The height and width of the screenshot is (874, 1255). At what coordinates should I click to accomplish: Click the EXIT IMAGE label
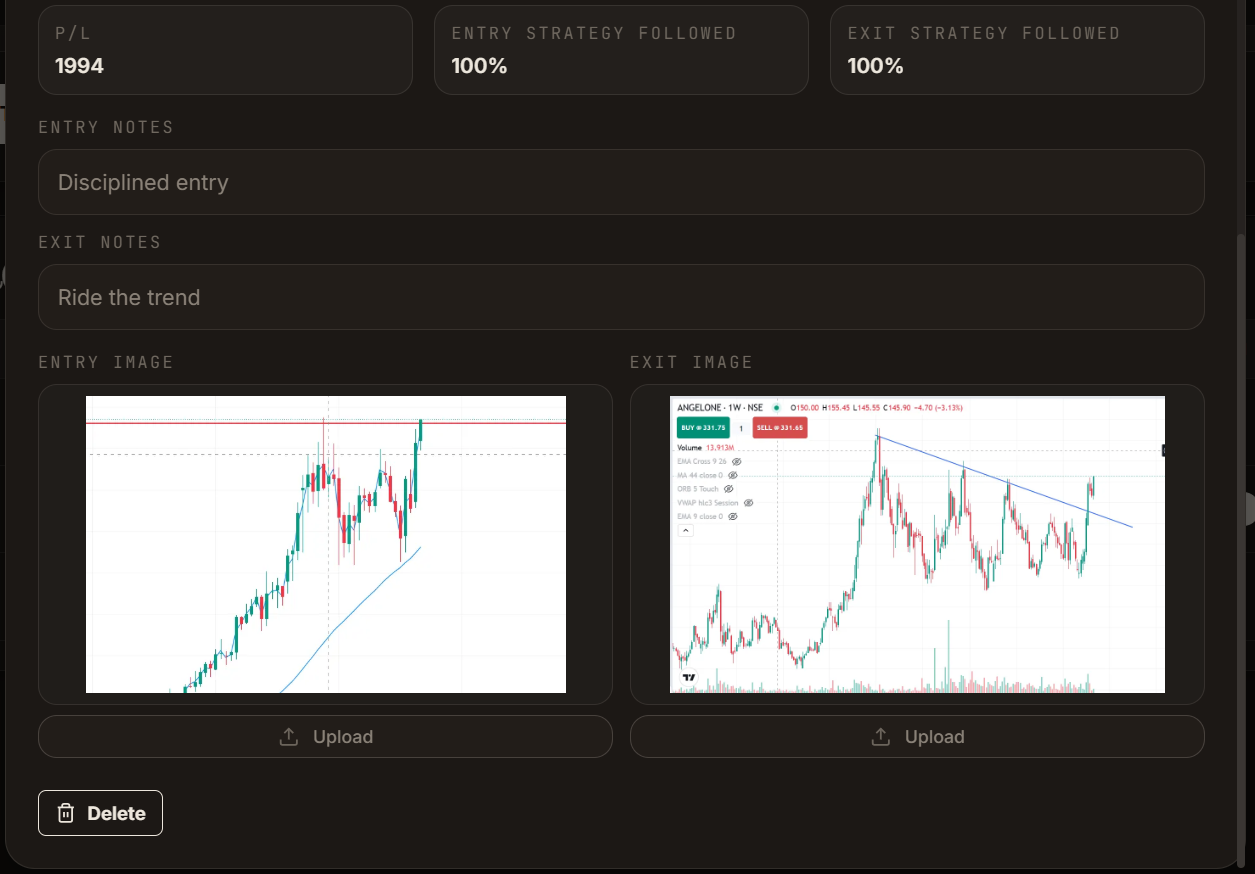click(x=691, y=362)
